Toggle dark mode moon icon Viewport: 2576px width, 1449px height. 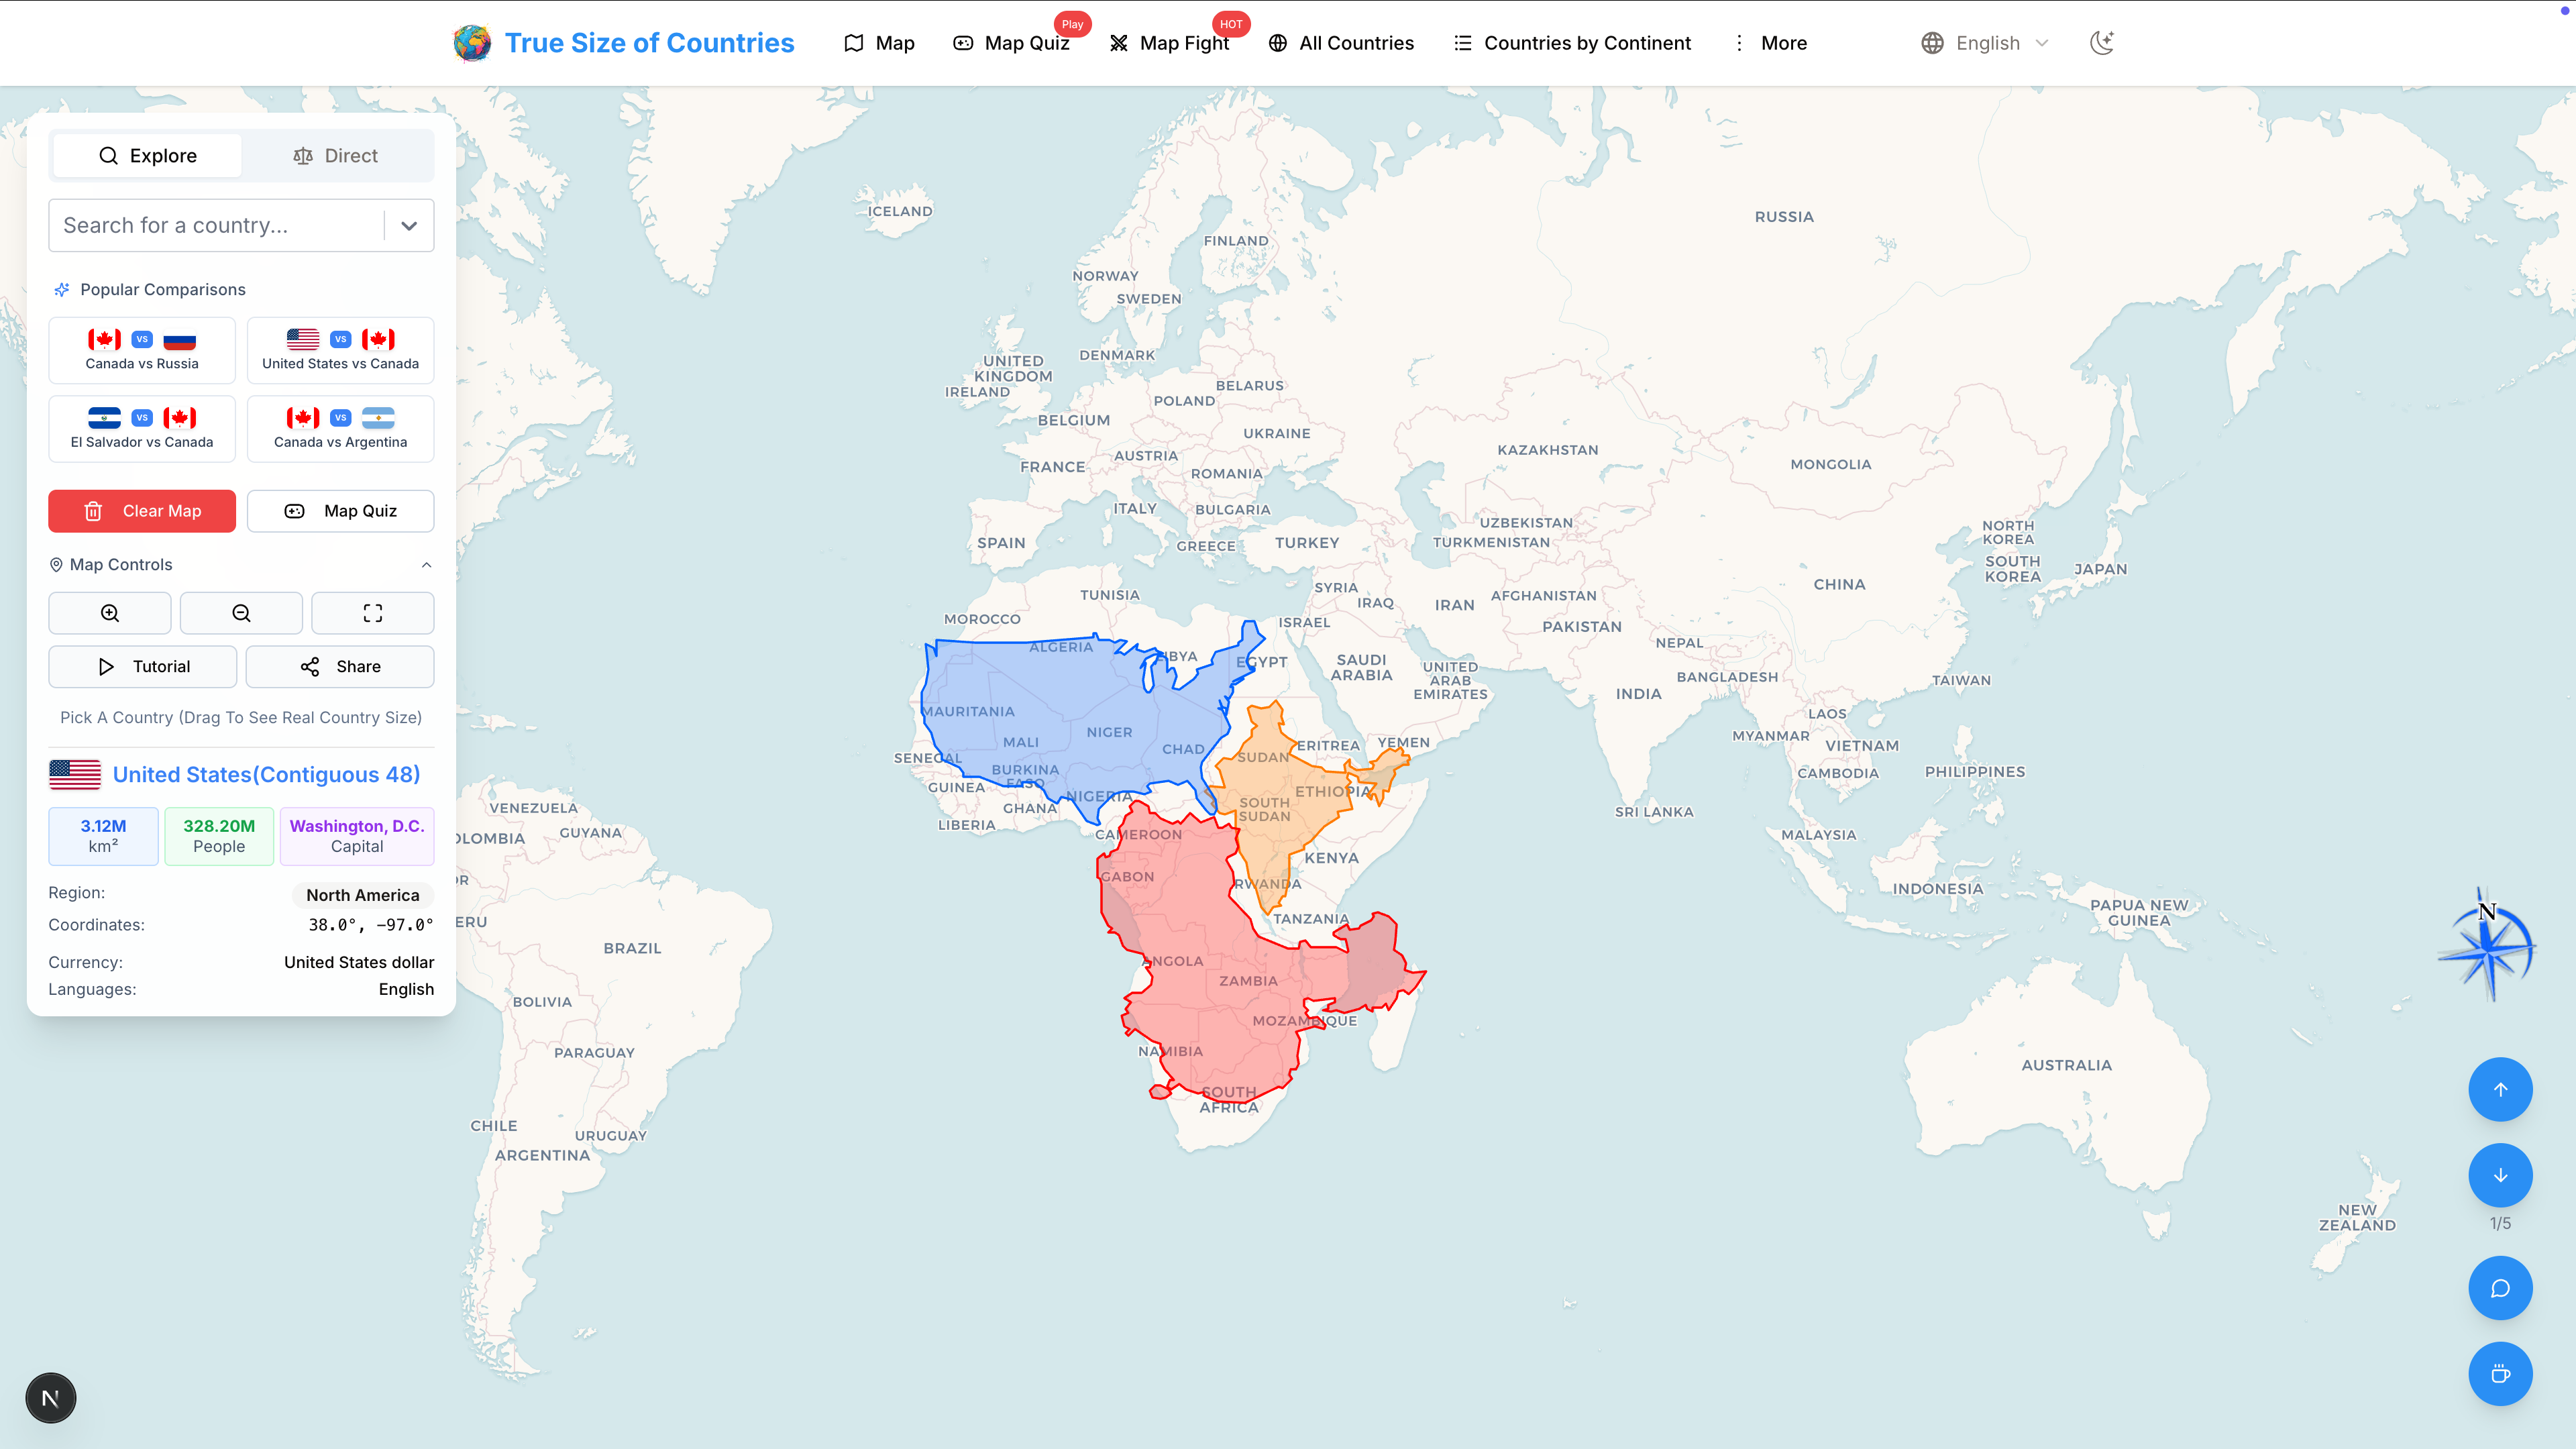(2101, 43)
